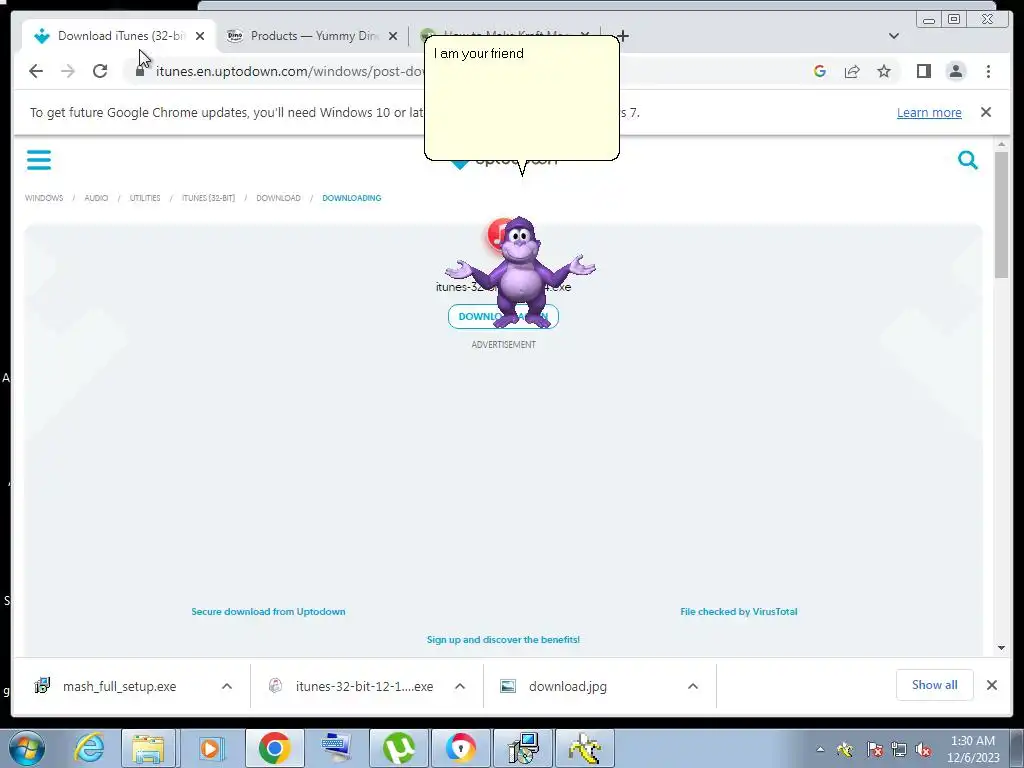The height and width of the screenshot is (768, 1024).
Task: Show hidden tray icons arrow
Action: pyautogui.click(x=820, y=750)
